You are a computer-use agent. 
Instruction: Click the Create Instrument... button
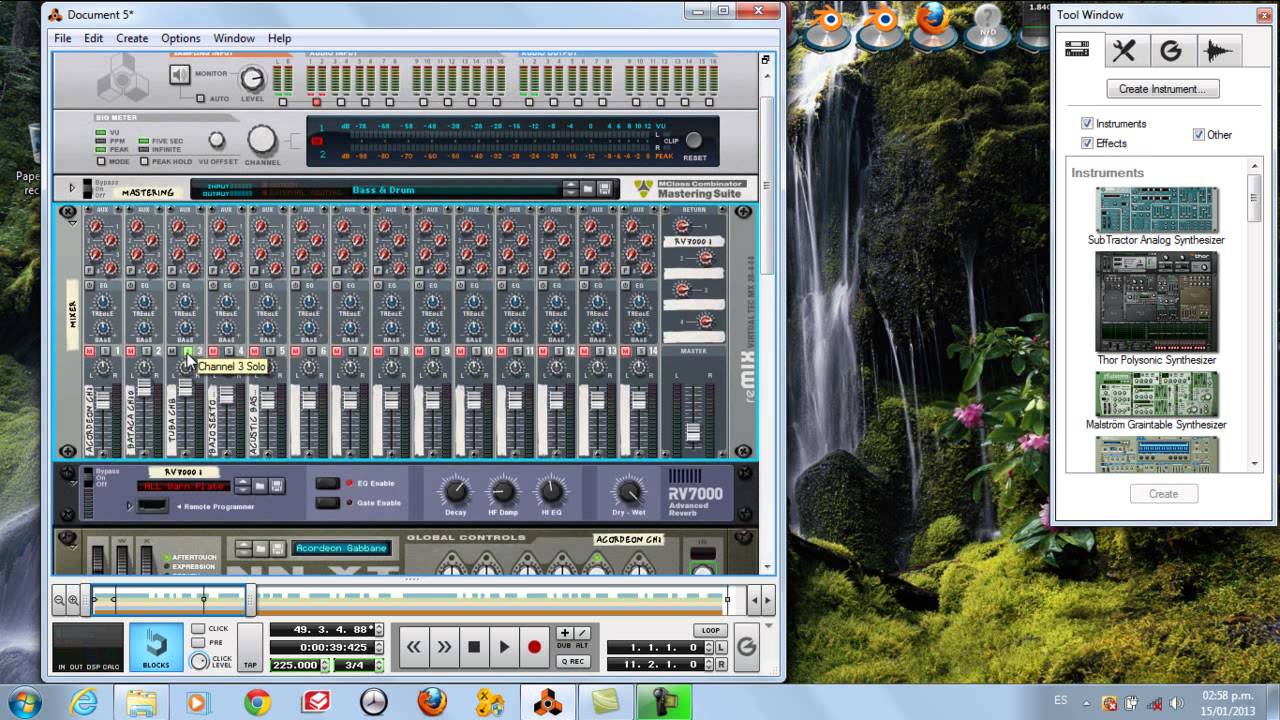pos(1162,89)
